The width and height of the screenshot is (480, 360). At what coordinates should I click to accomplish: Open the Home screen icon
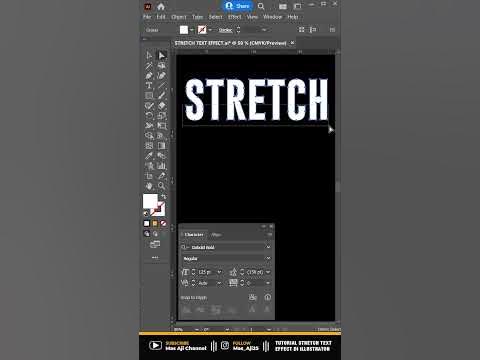coord(161,6)
